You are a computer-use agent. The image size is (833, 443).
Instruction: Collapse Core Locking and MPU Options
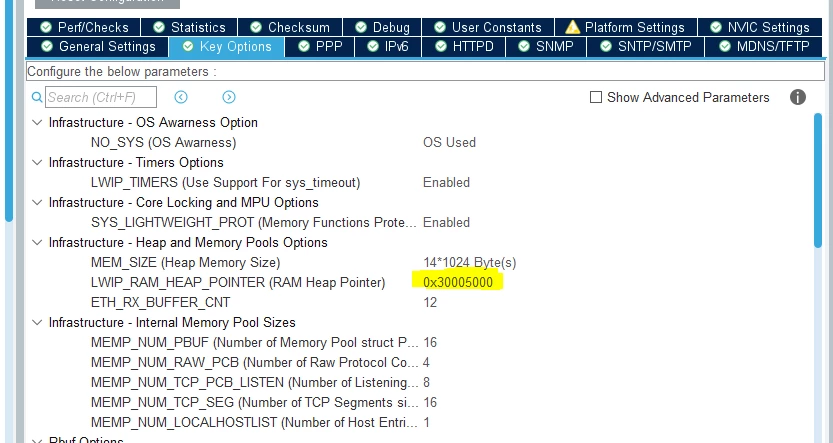click(37, 202)
